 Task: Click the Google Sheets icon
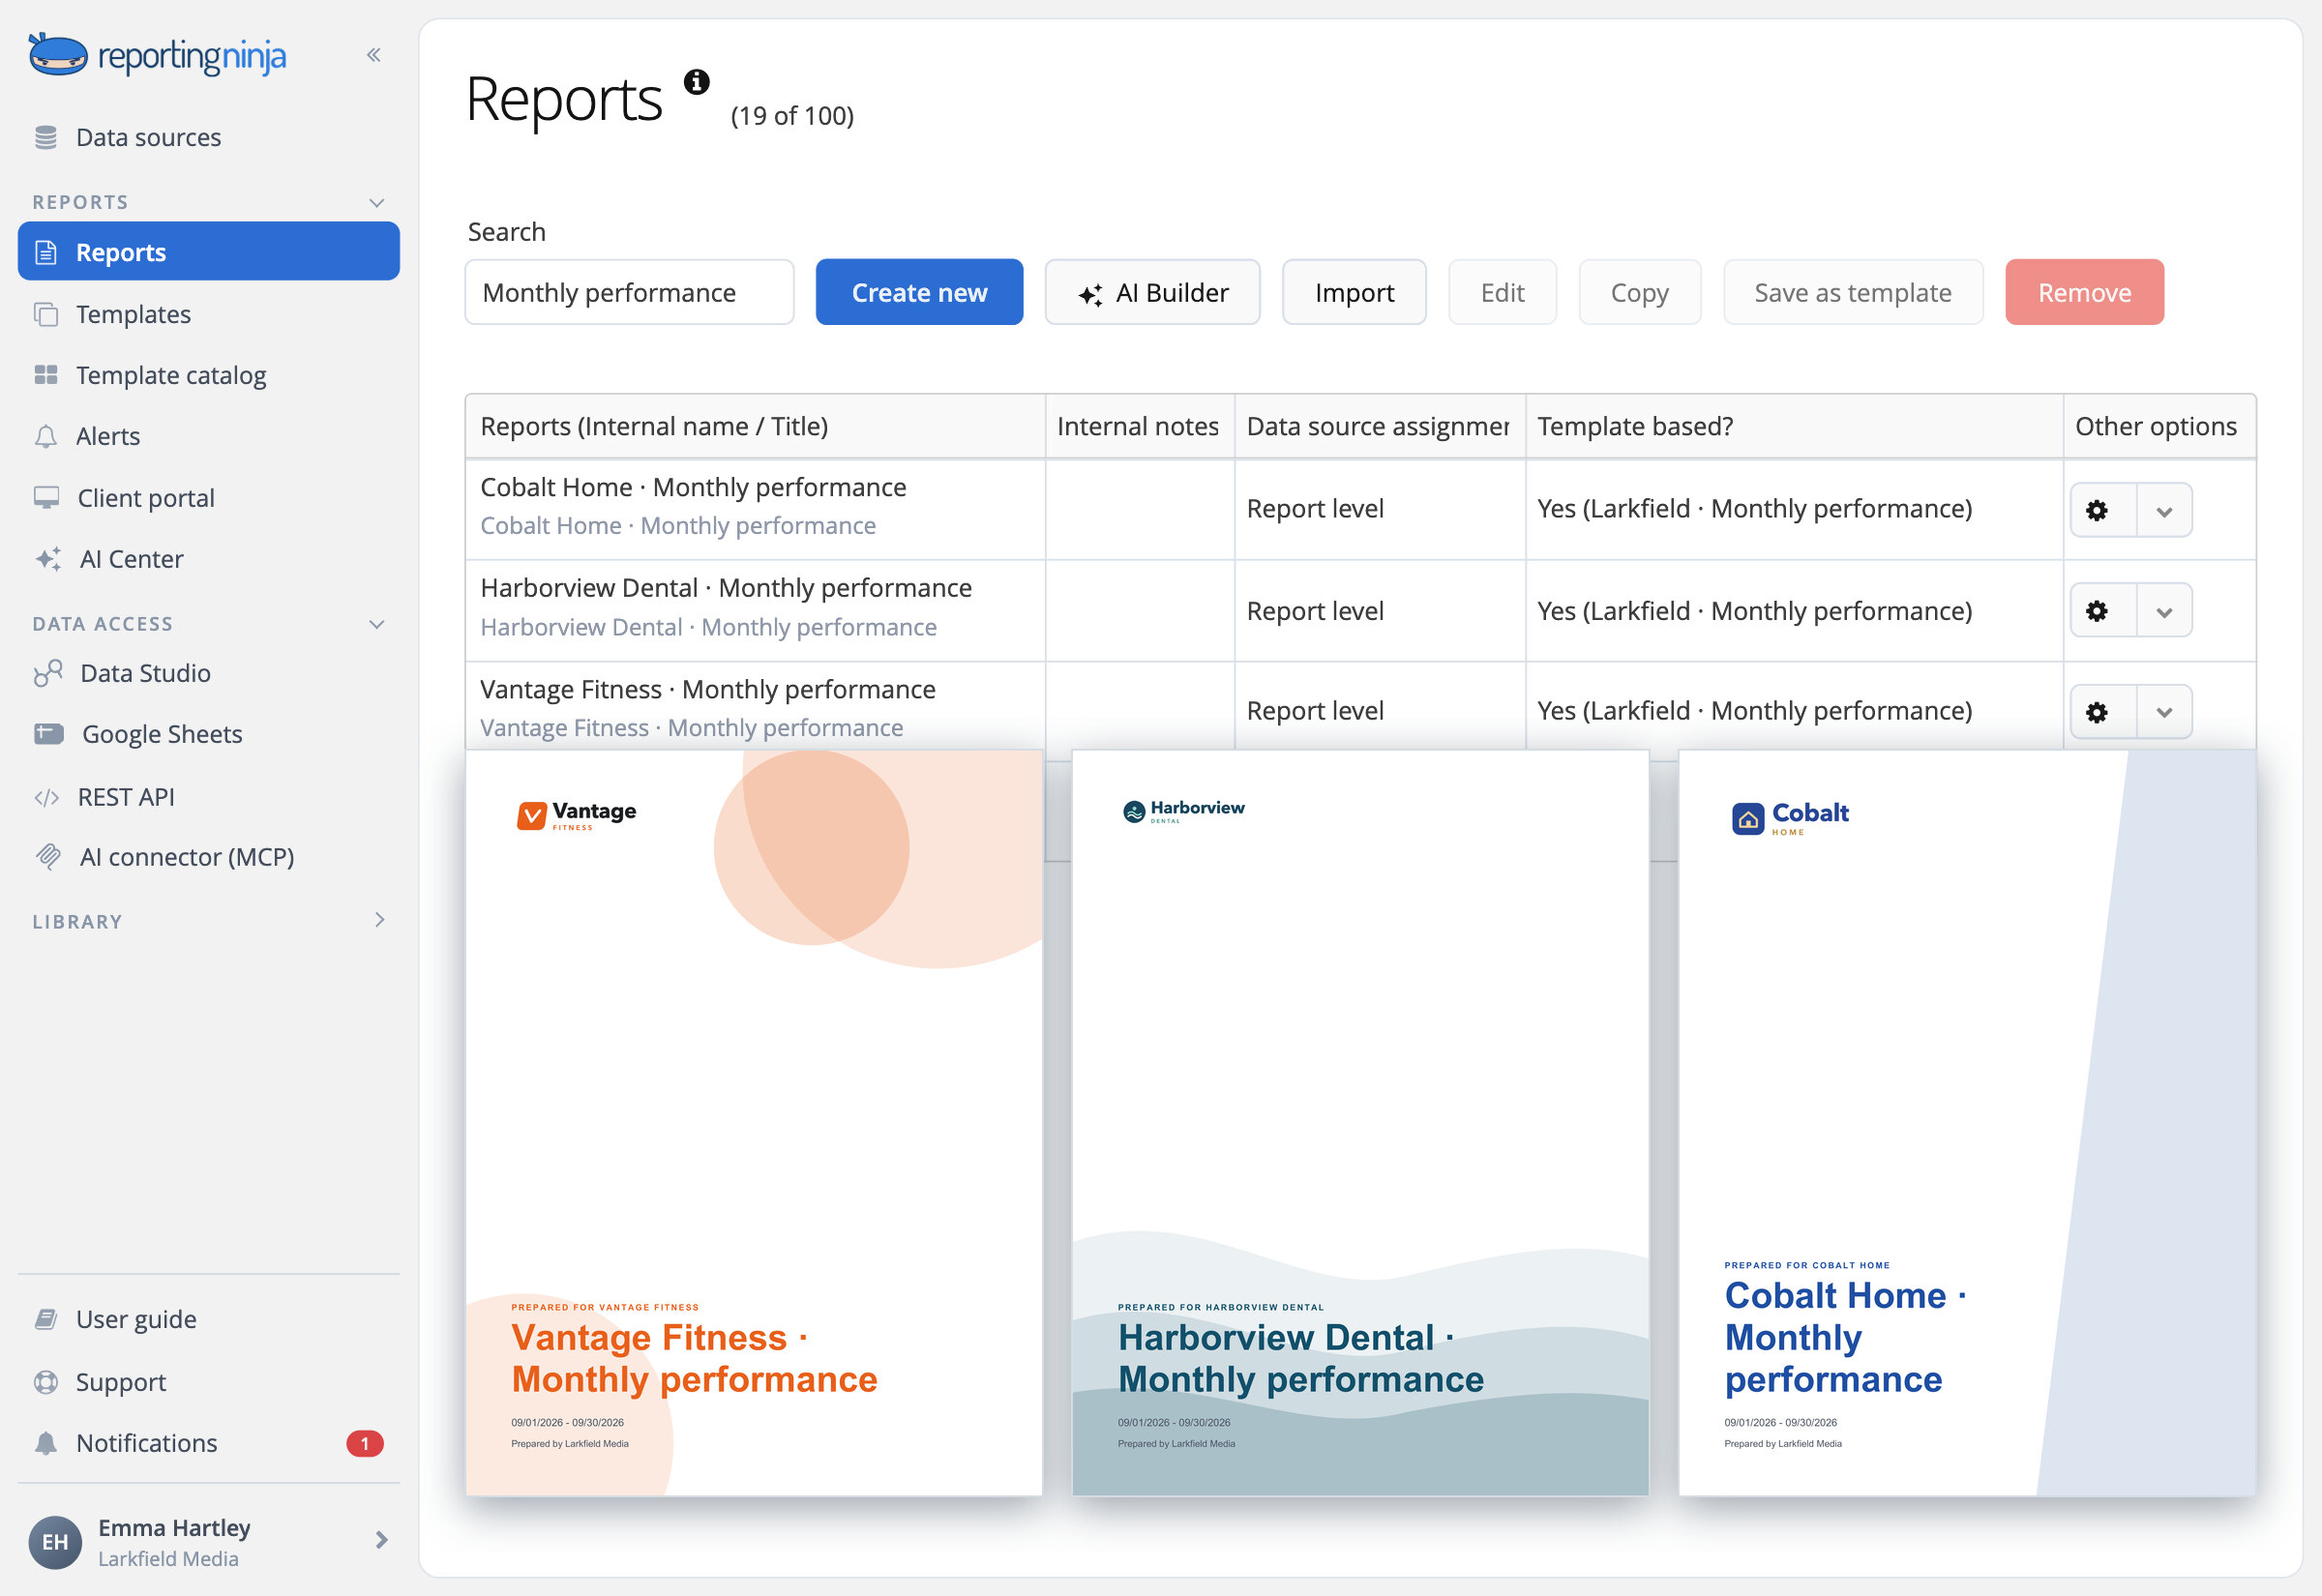(48, 734)
